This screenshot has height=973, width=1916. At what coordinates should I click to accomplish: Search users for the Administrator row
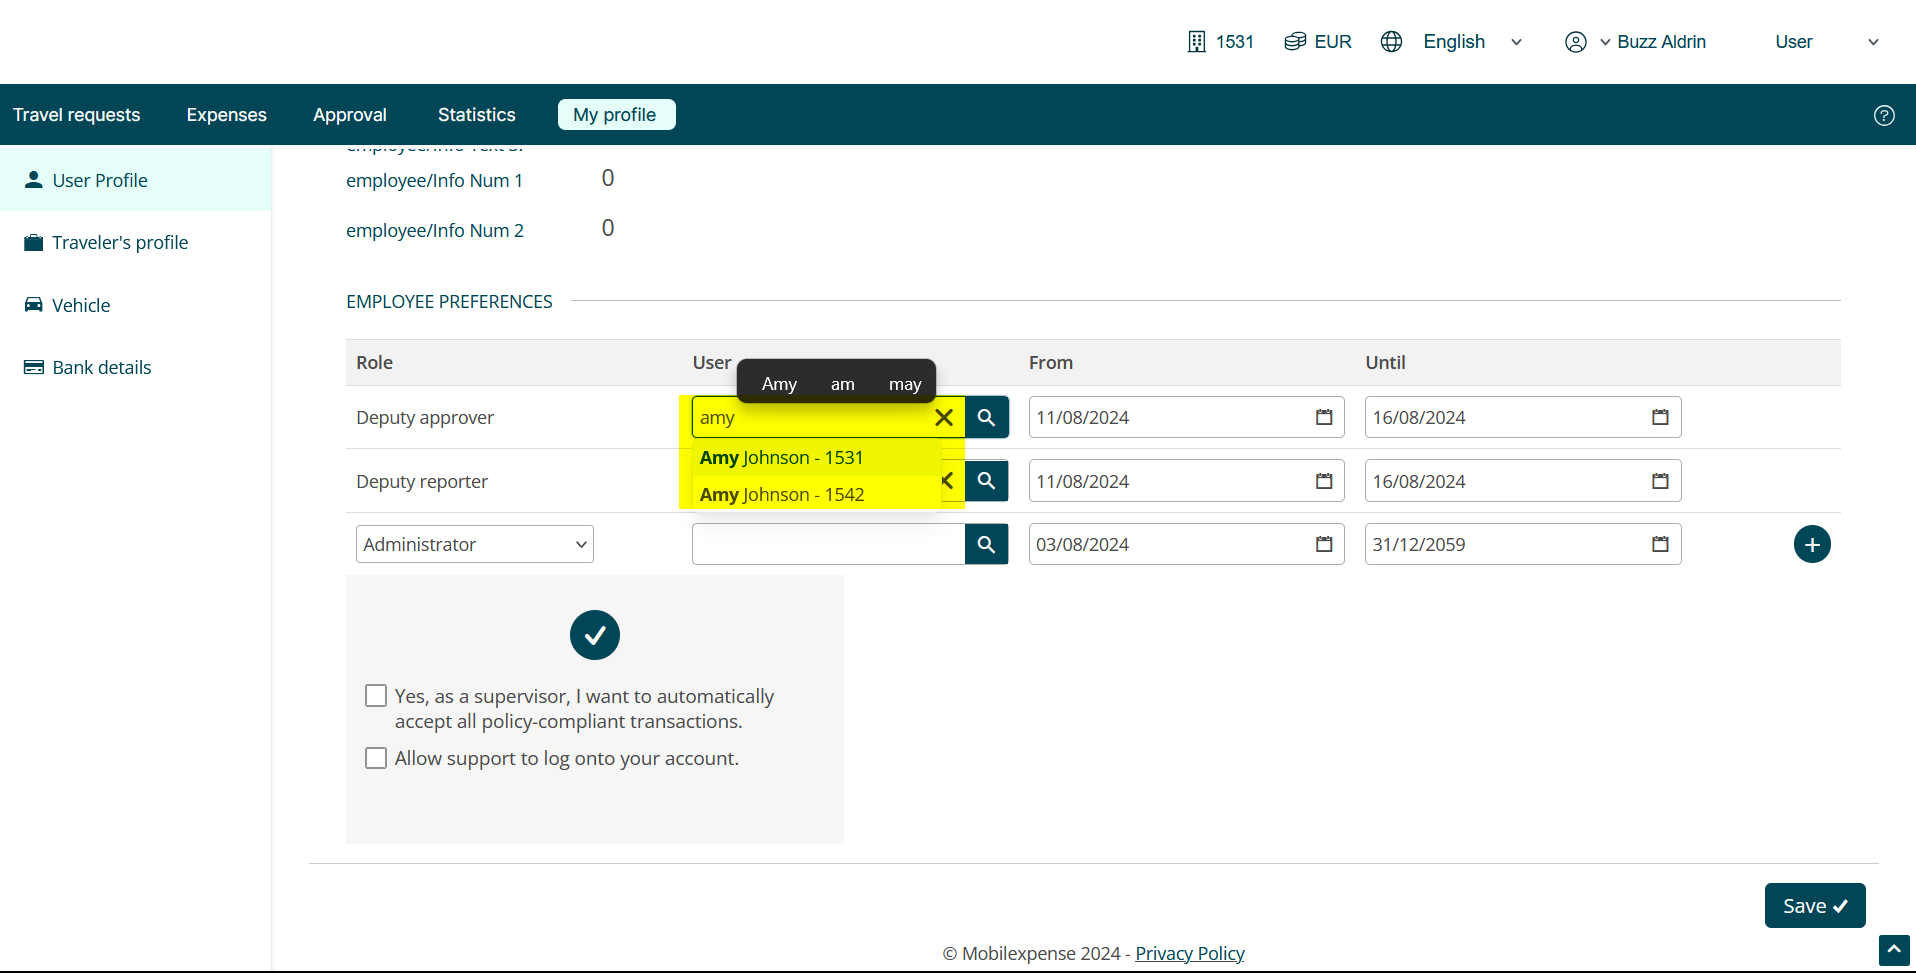click(x=986, y=544)
